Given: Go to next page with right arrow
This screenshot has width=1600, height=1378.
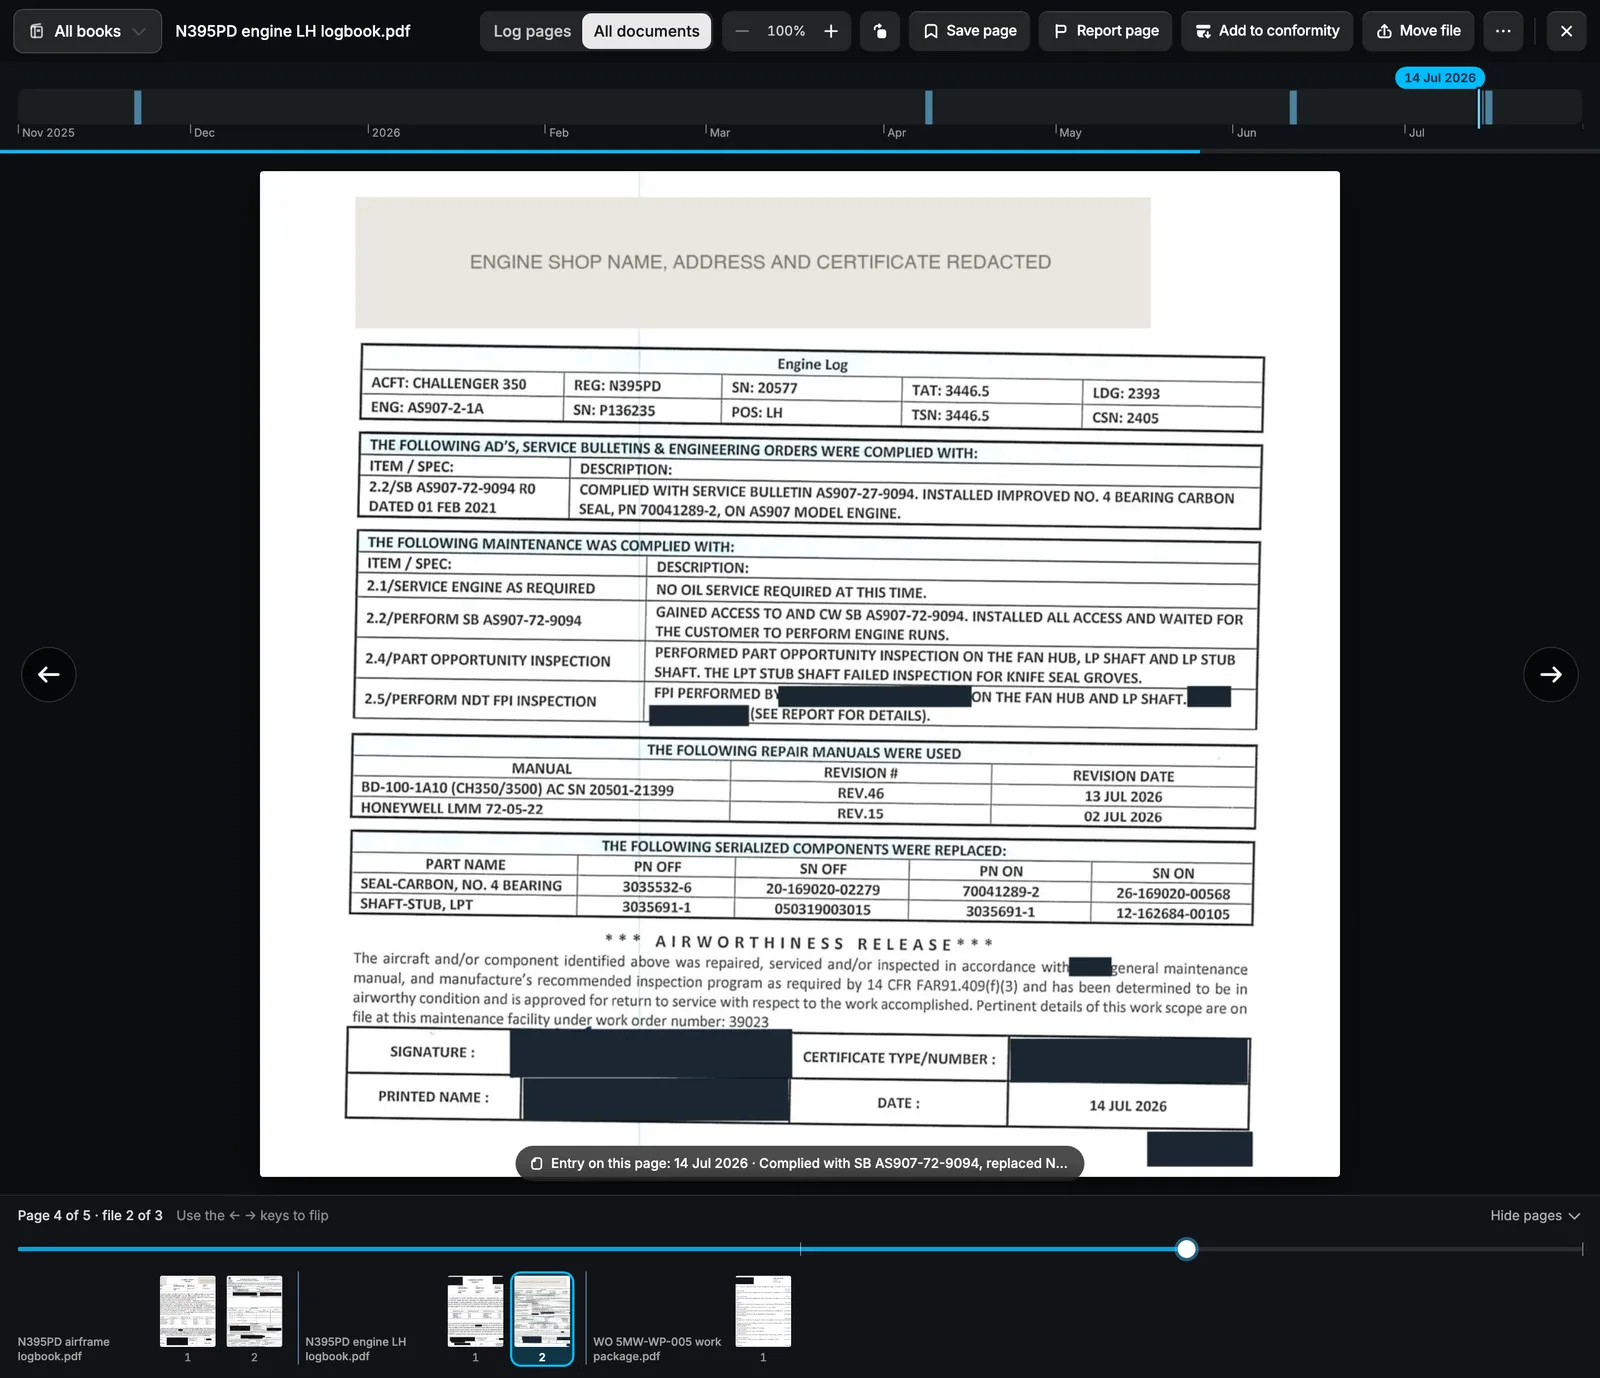Looking at the screenshot, I should coord(1551,674).
